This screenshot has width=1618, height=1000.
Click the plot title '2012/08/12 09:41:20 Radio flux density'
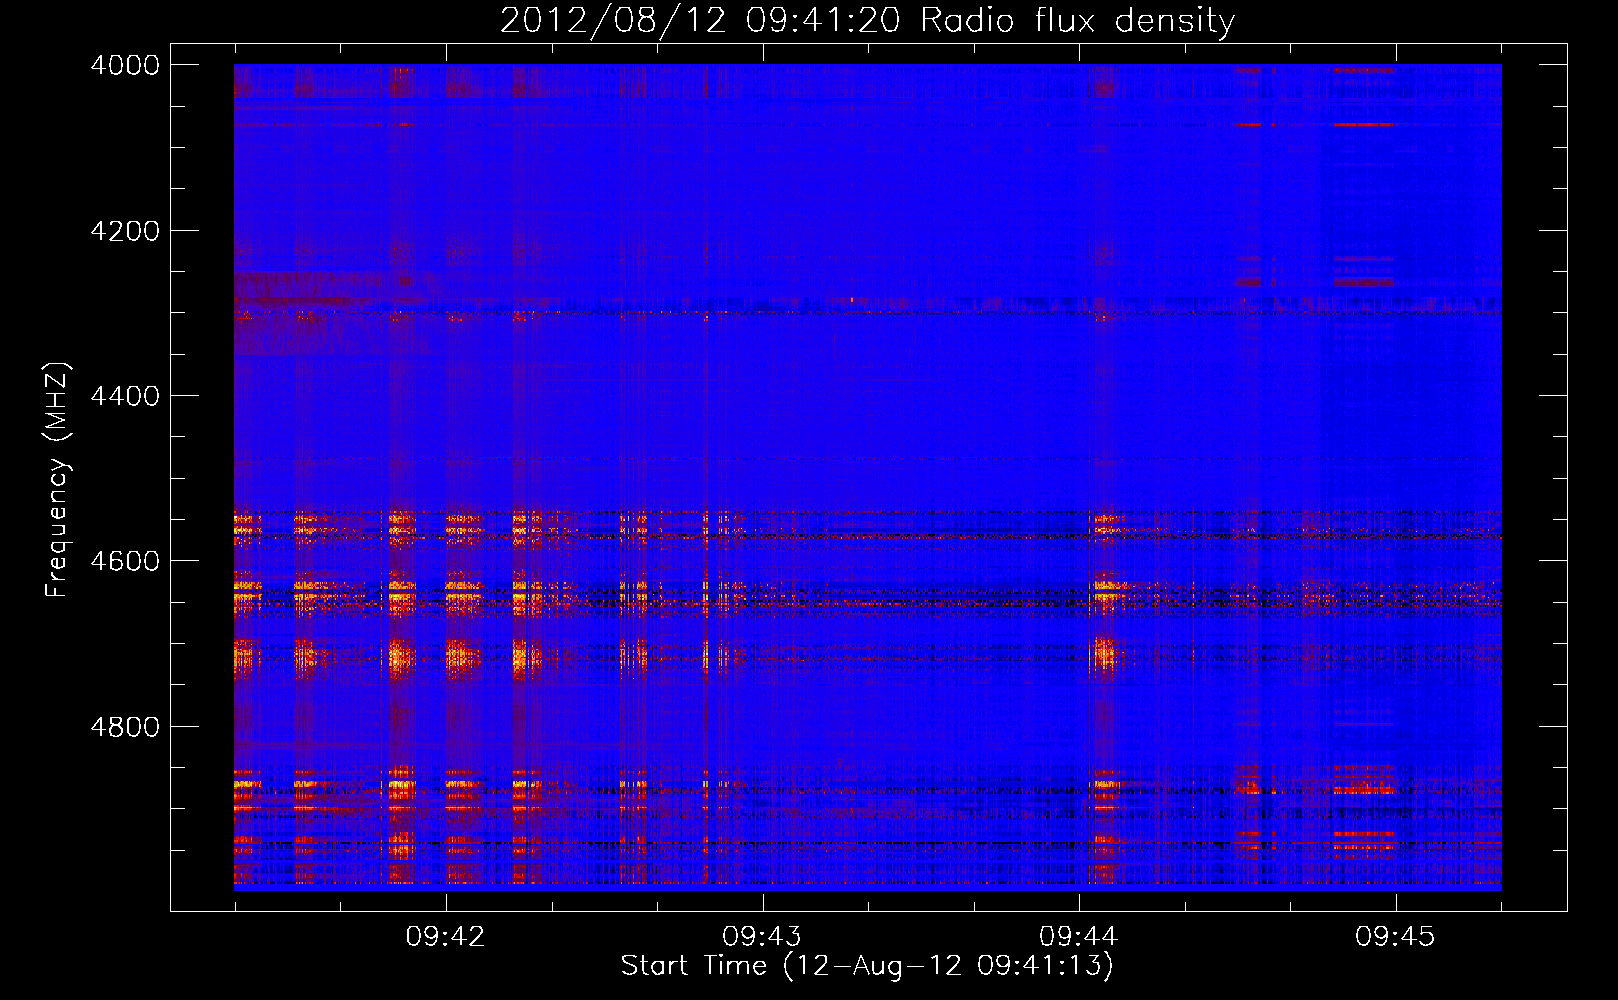pos(867,21)
